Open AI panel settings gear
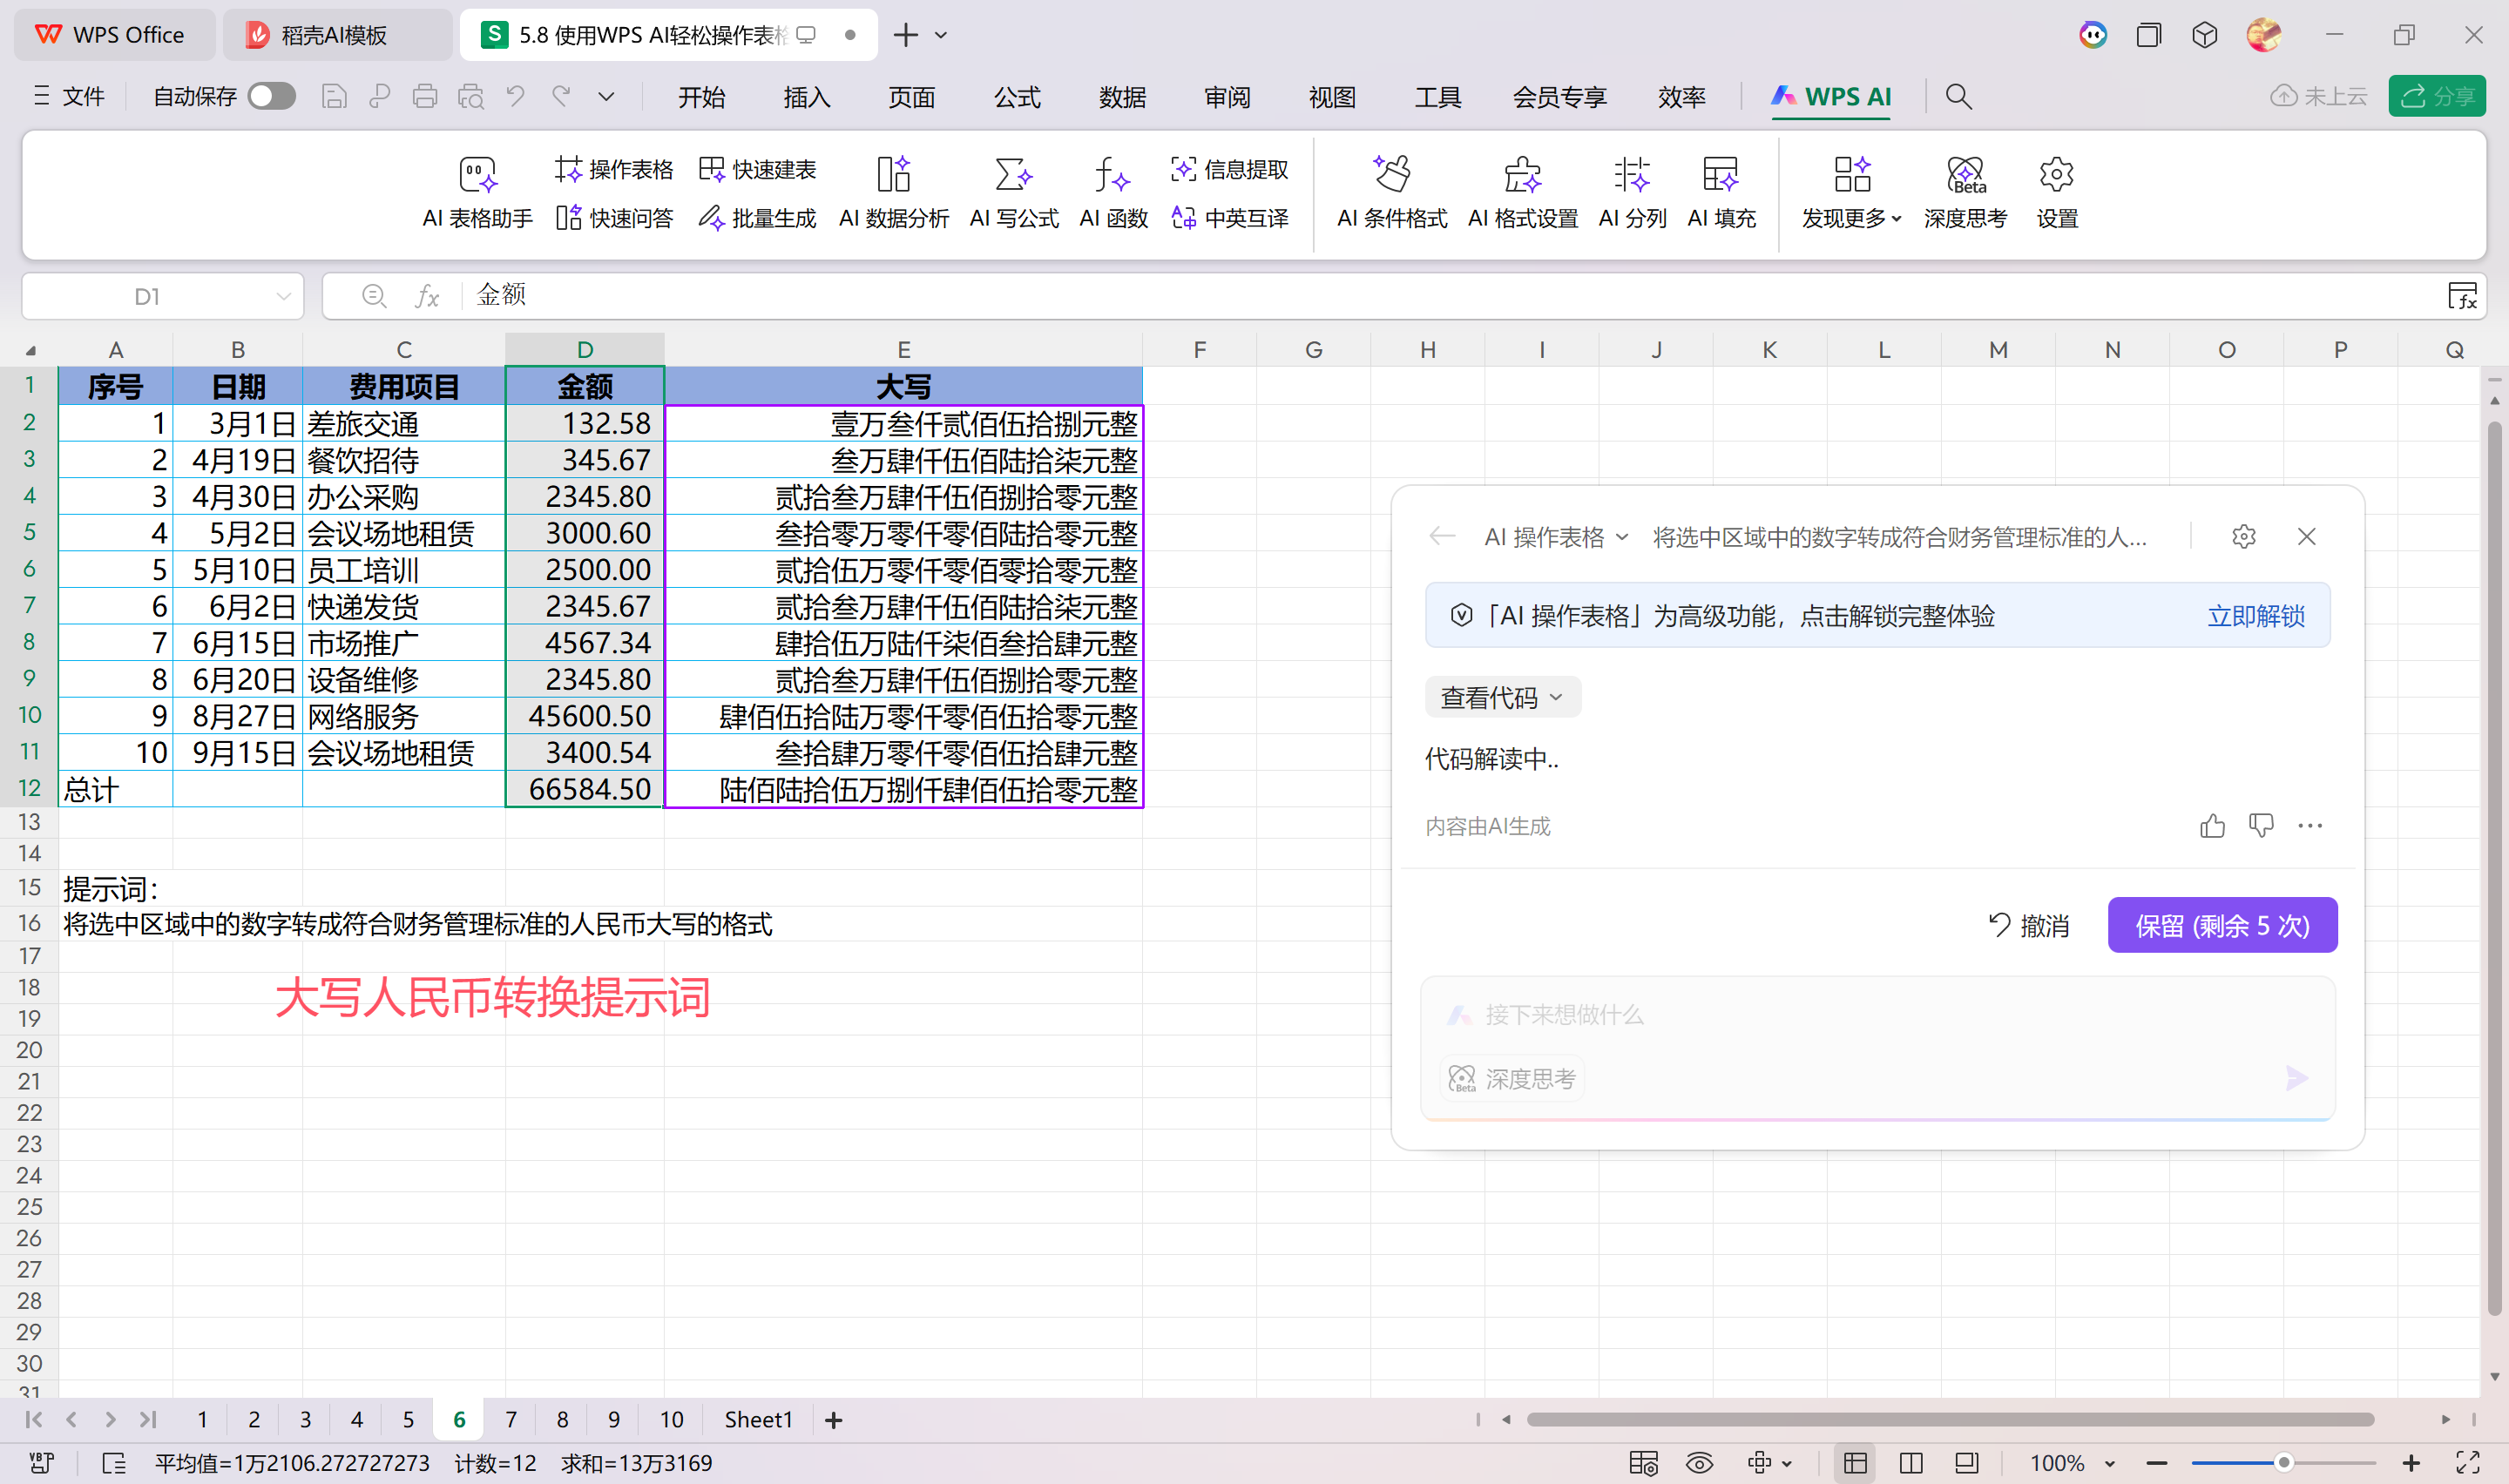 tap(2243, 536)
